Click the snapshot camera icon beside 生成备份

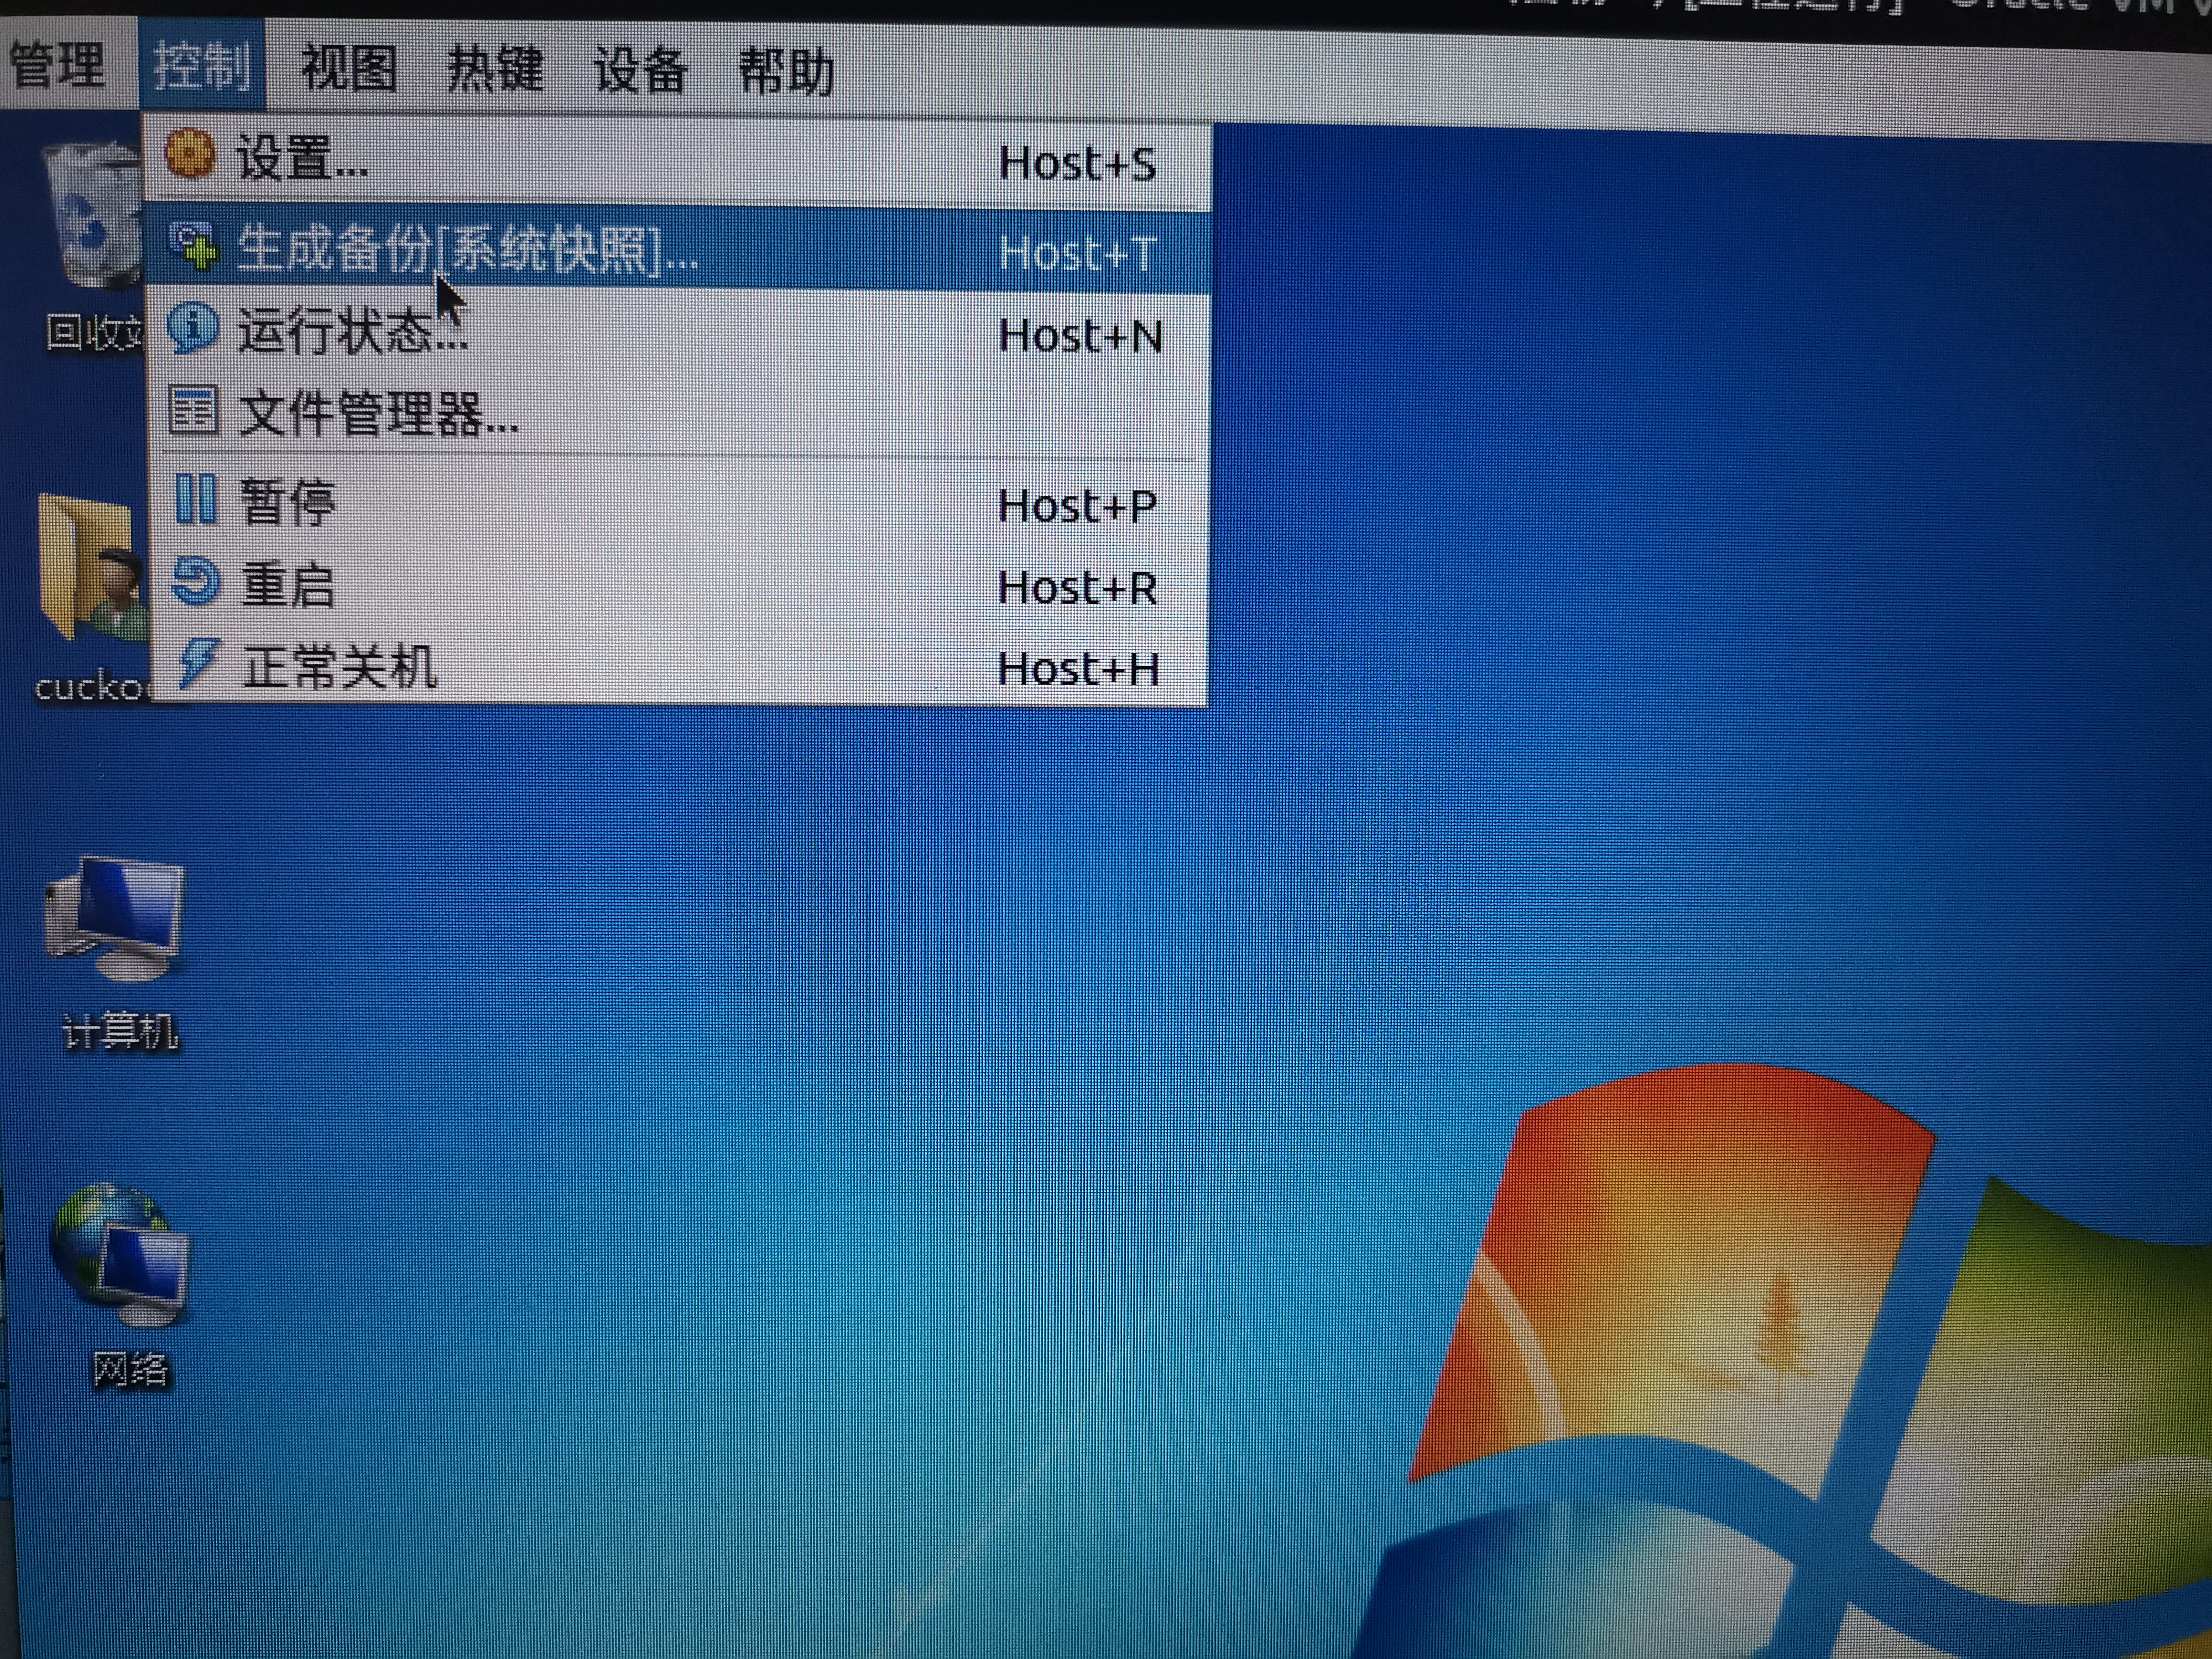[196, 246]
